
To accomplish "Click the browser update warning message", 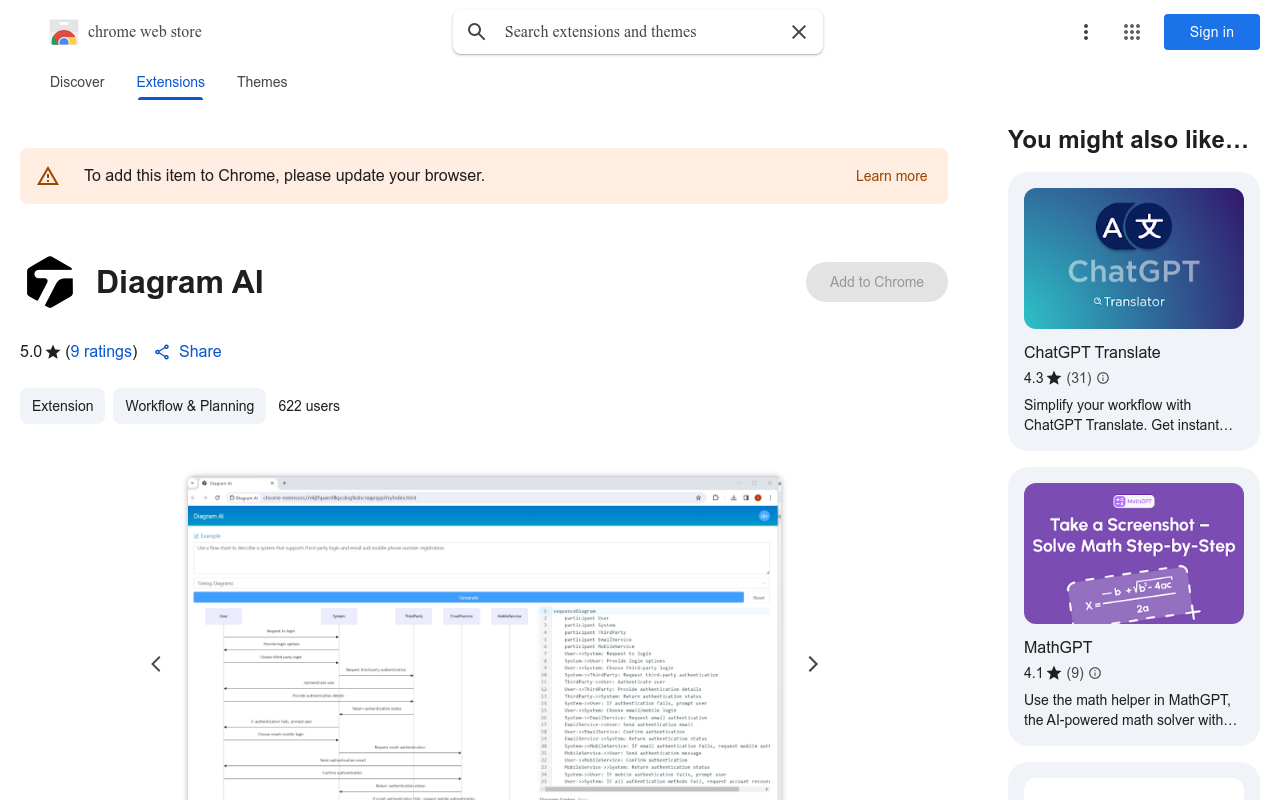I will [284, 176].
